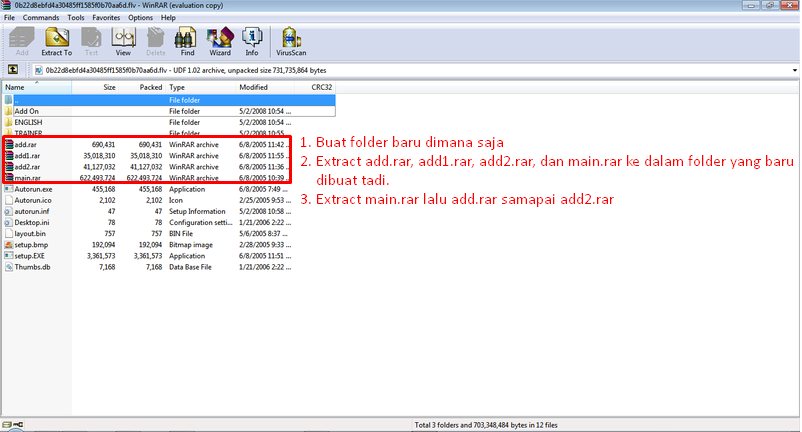Screen dimensions: 802x432
Task: Open the Find binoculars icon
Action: pos(185,41)
